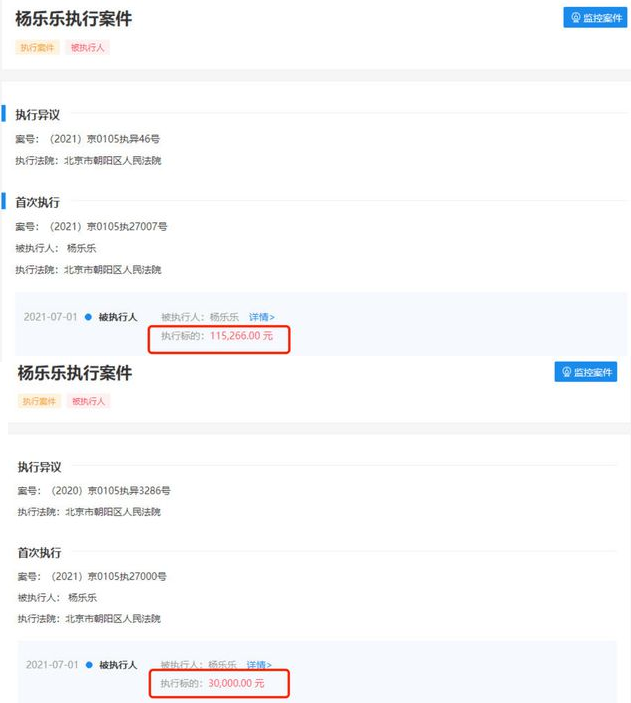The width and height of the screenshot is (631, 703).
Task: Select case number (2020)京0105执异3286号
Action: pyautogui.click(x=111, y=490)
